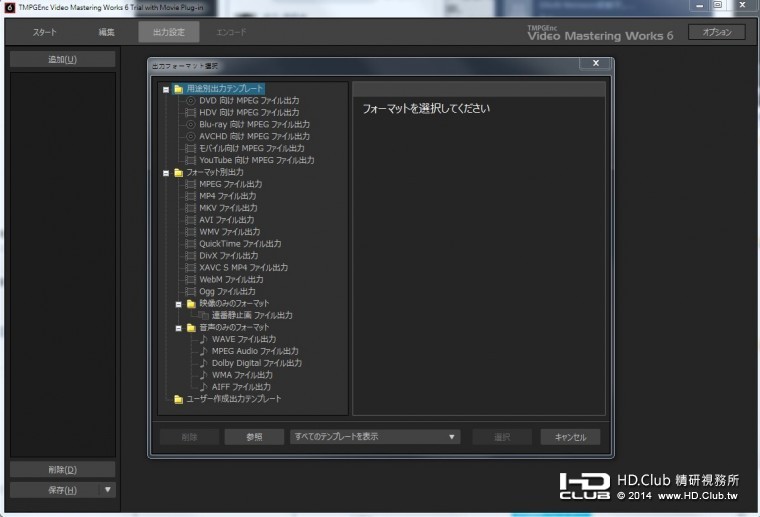The height and width of the screenshot is (517, 760).
Task: Open the arrow menu next to 保存(H)
Action: 108,490
